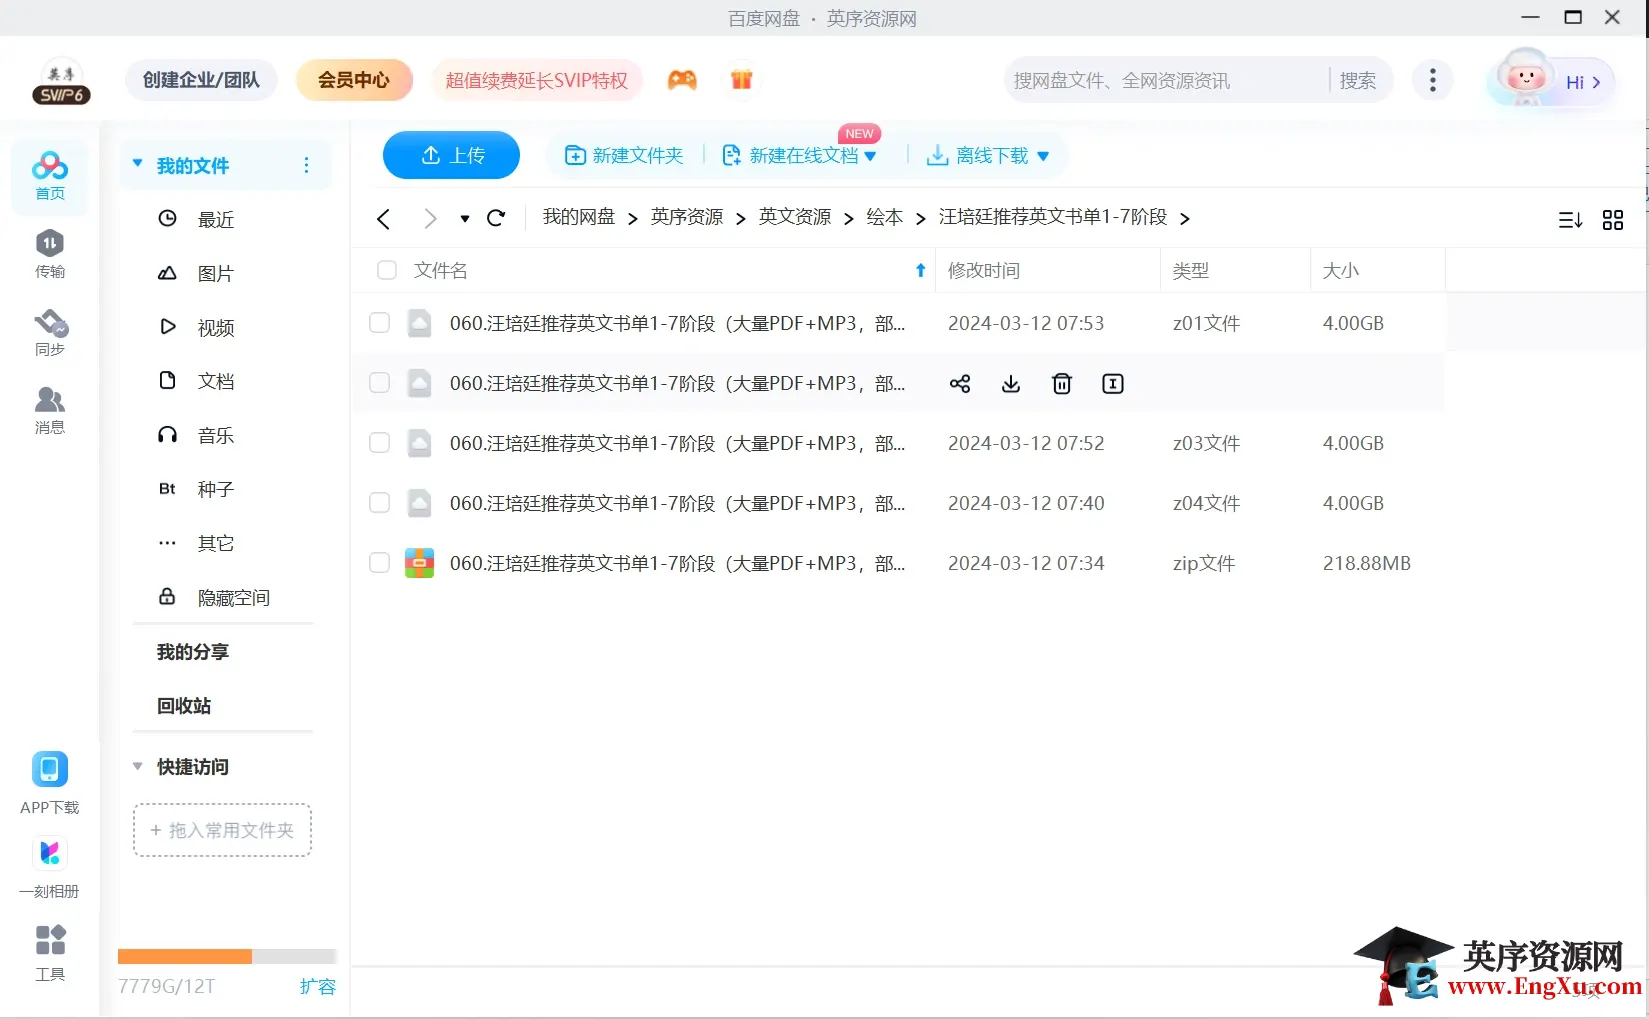The width and height of the screenshot is (1649, 1019).
Task: Click 新建文件夹 button
Action: (x=624, y=156)
